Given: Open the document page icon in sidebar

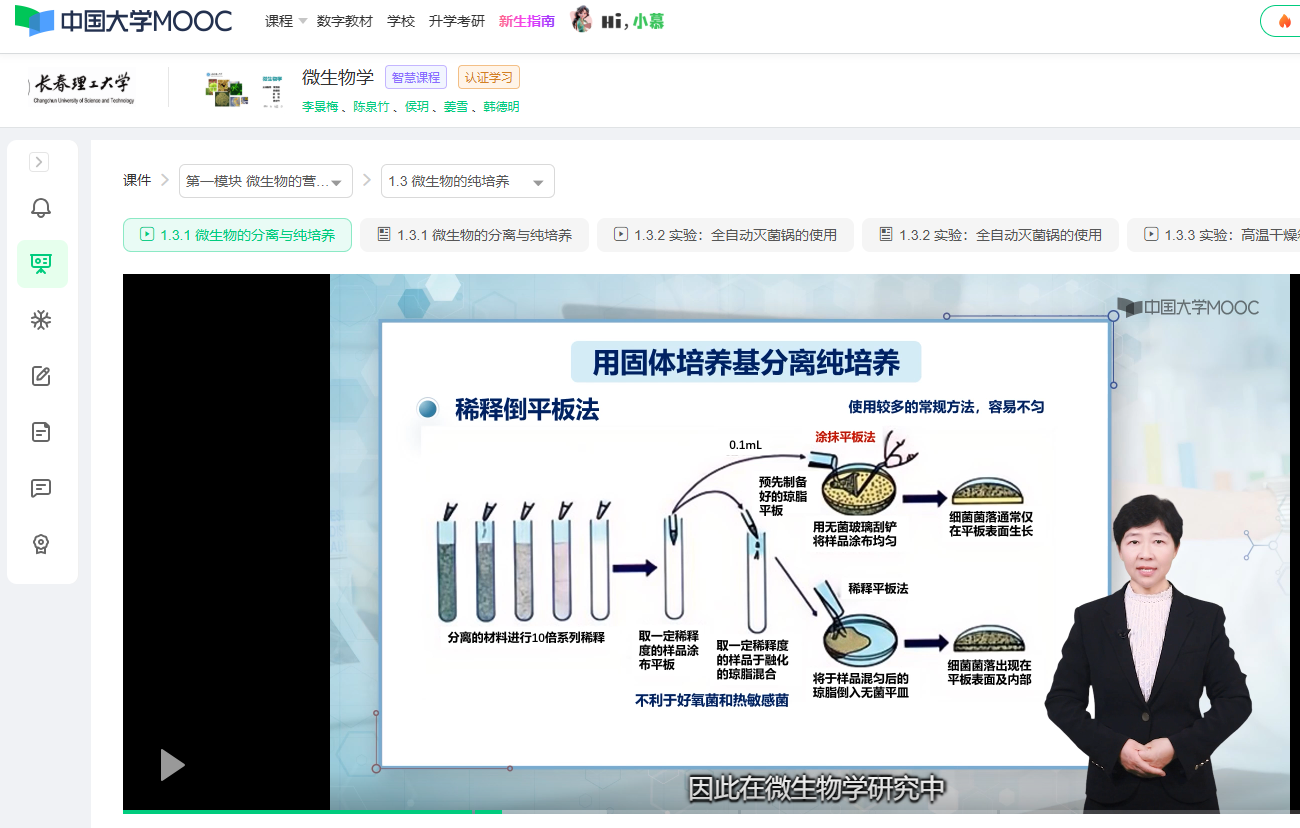Looking at the screenshot, I should click(x=41, y=432).
